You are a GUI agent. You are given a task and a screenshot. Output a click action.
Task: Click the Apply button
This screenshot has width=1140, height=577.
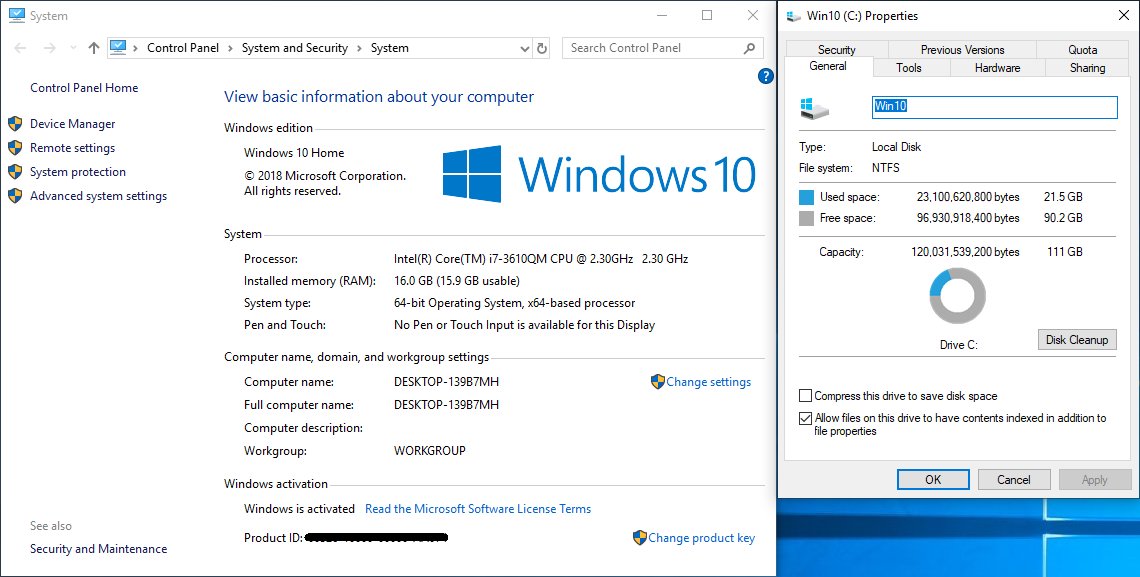coord(1095,480)
